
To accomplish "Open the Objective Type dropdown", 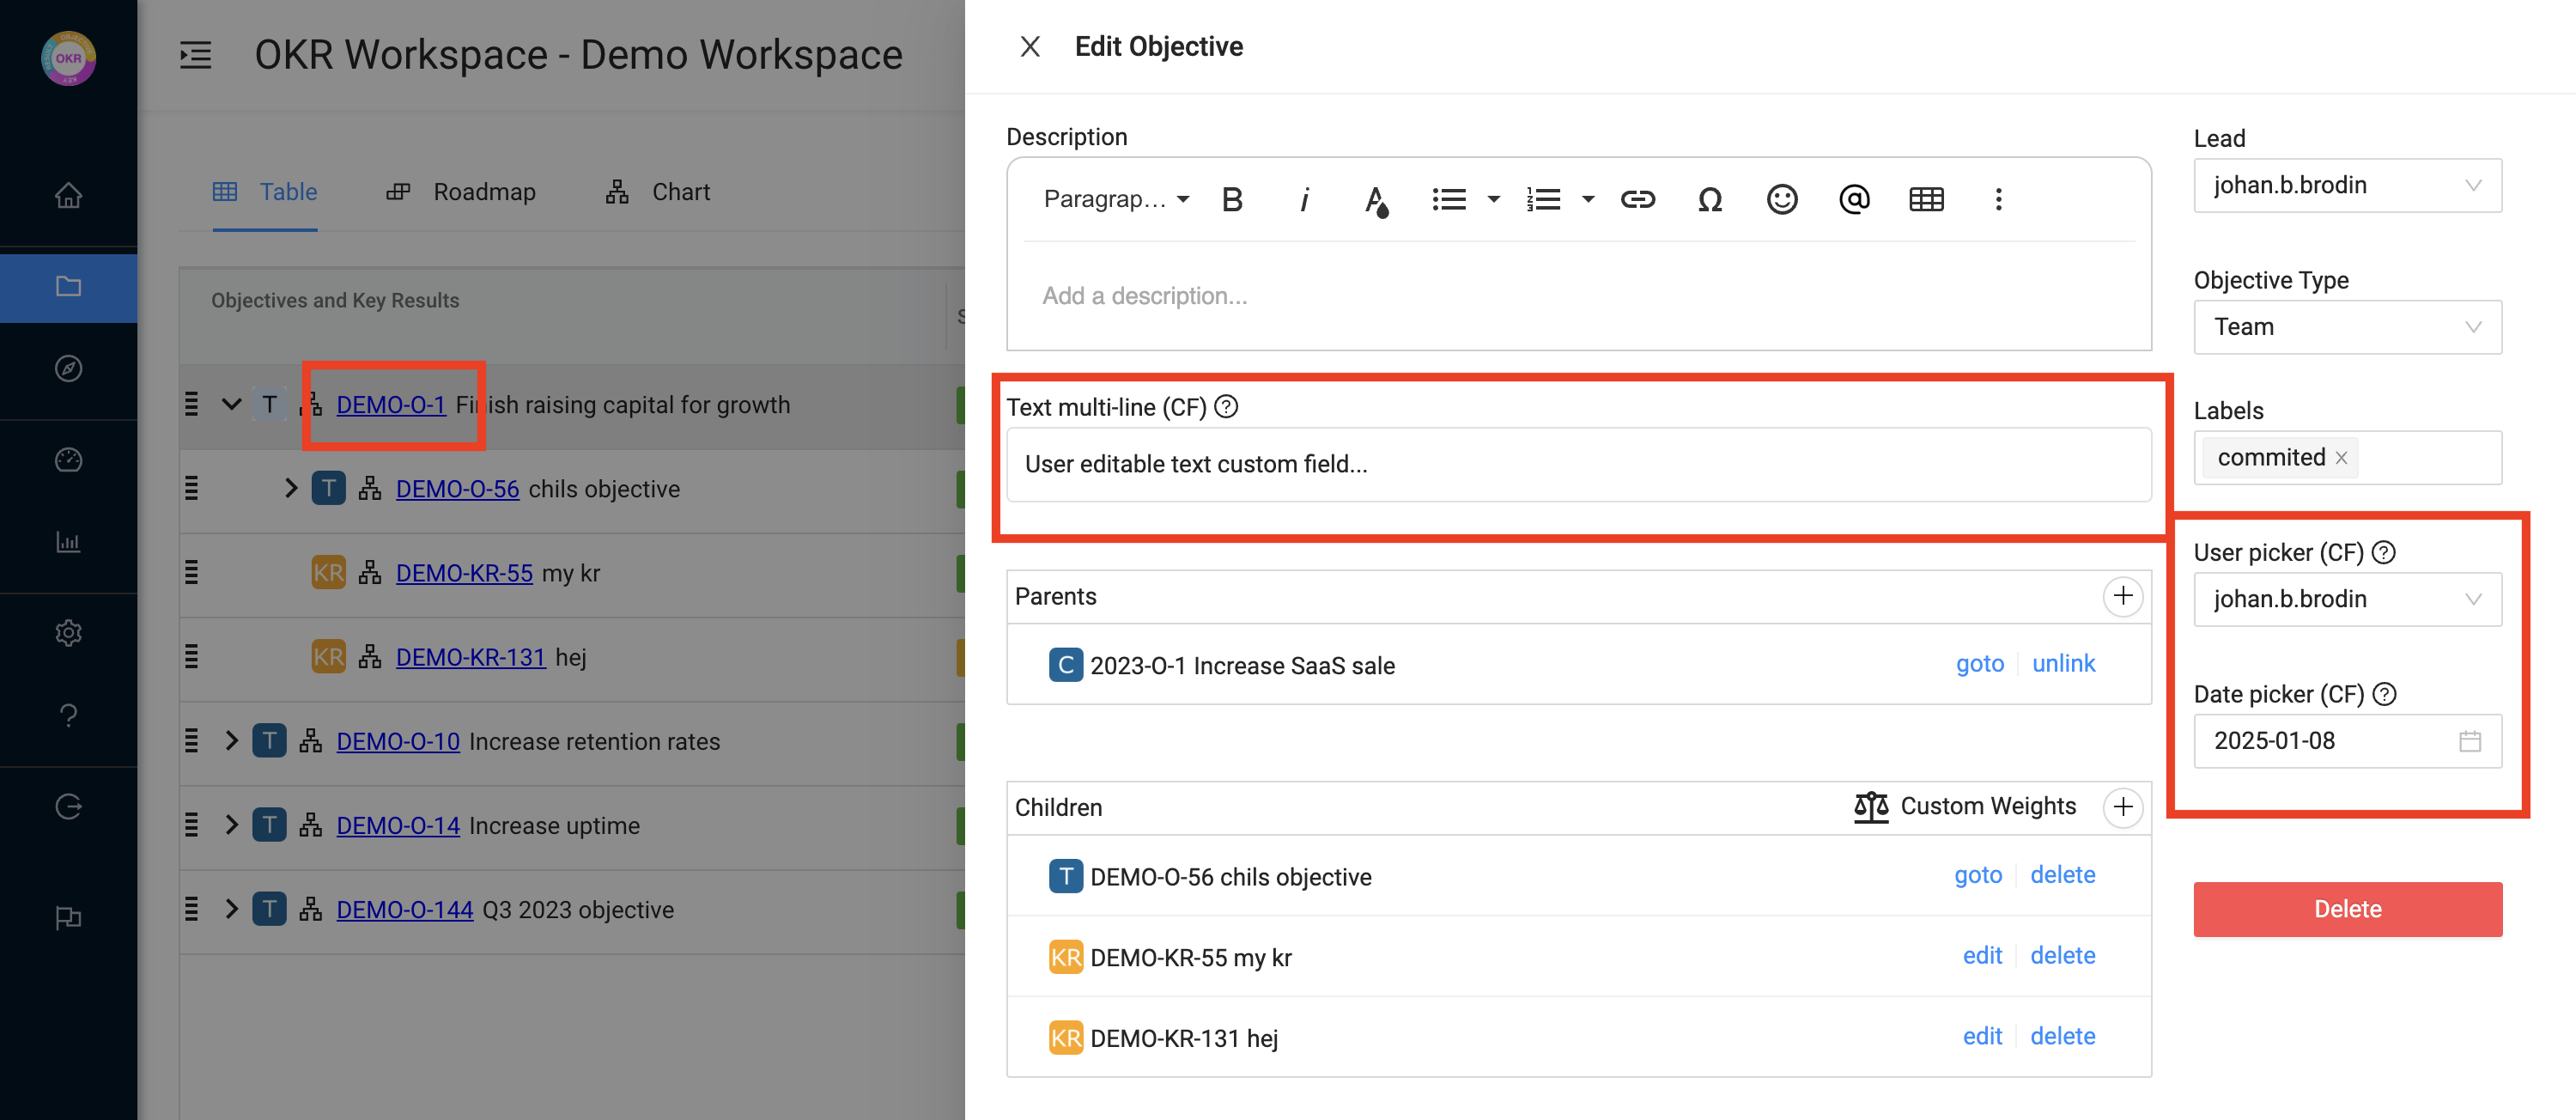I will tap(2346, 328).
